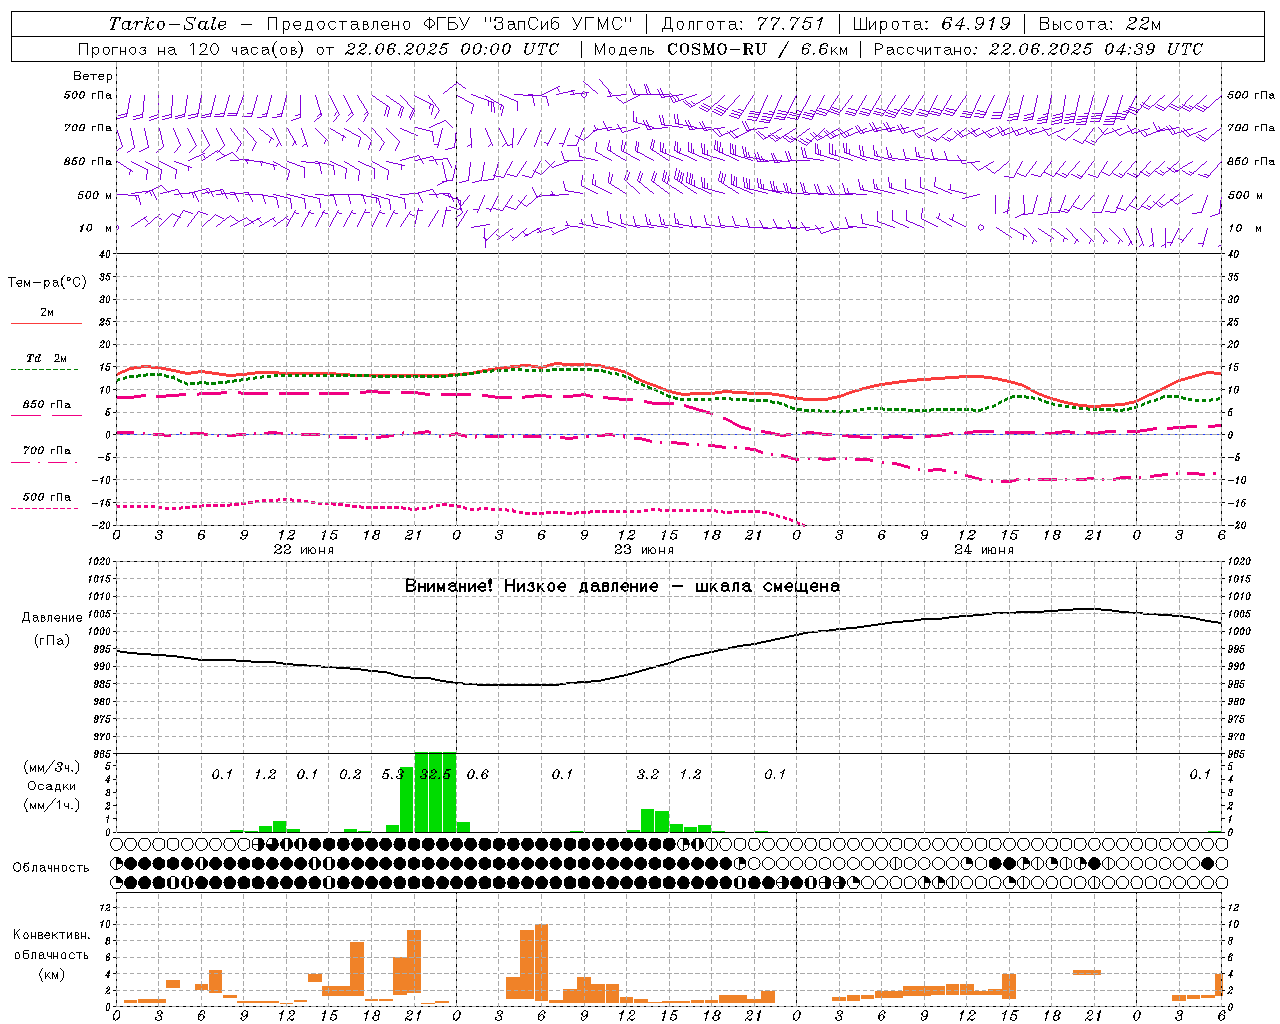Click the "Осадки" precipitation label
The height and width of the screenshot is (1024, 1280).
click(x=51, y=786)
